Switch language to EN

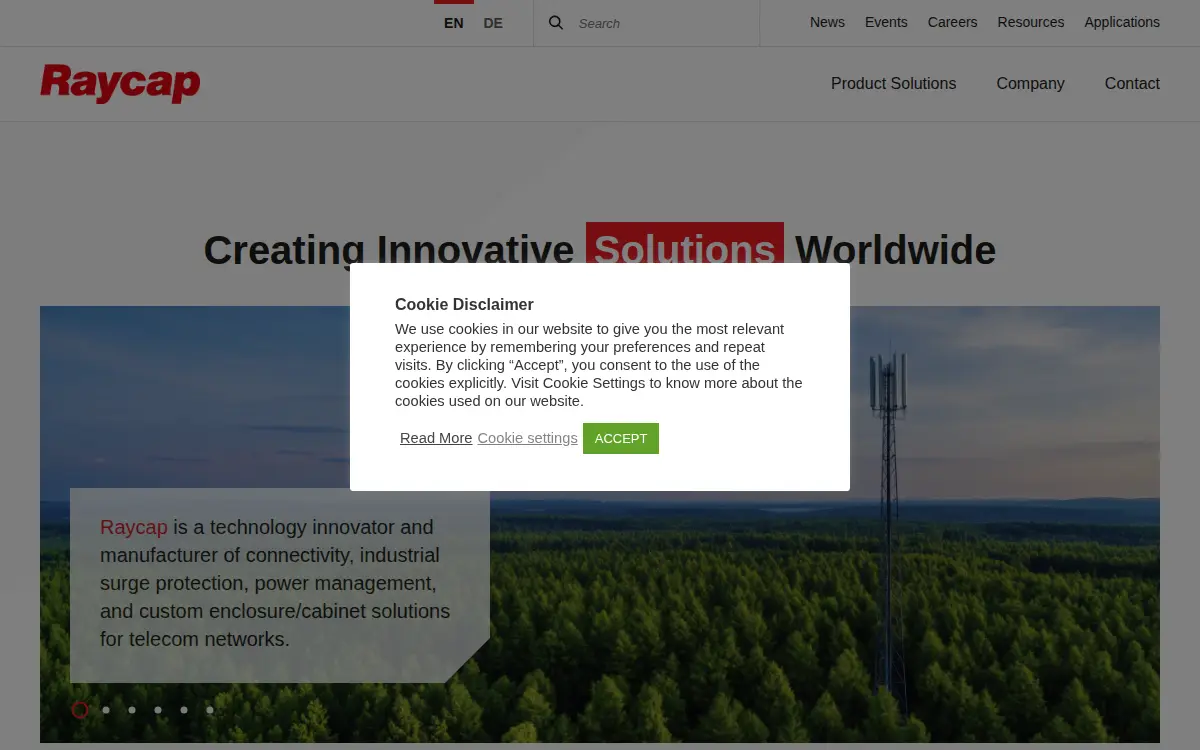(x=454, y=23)
